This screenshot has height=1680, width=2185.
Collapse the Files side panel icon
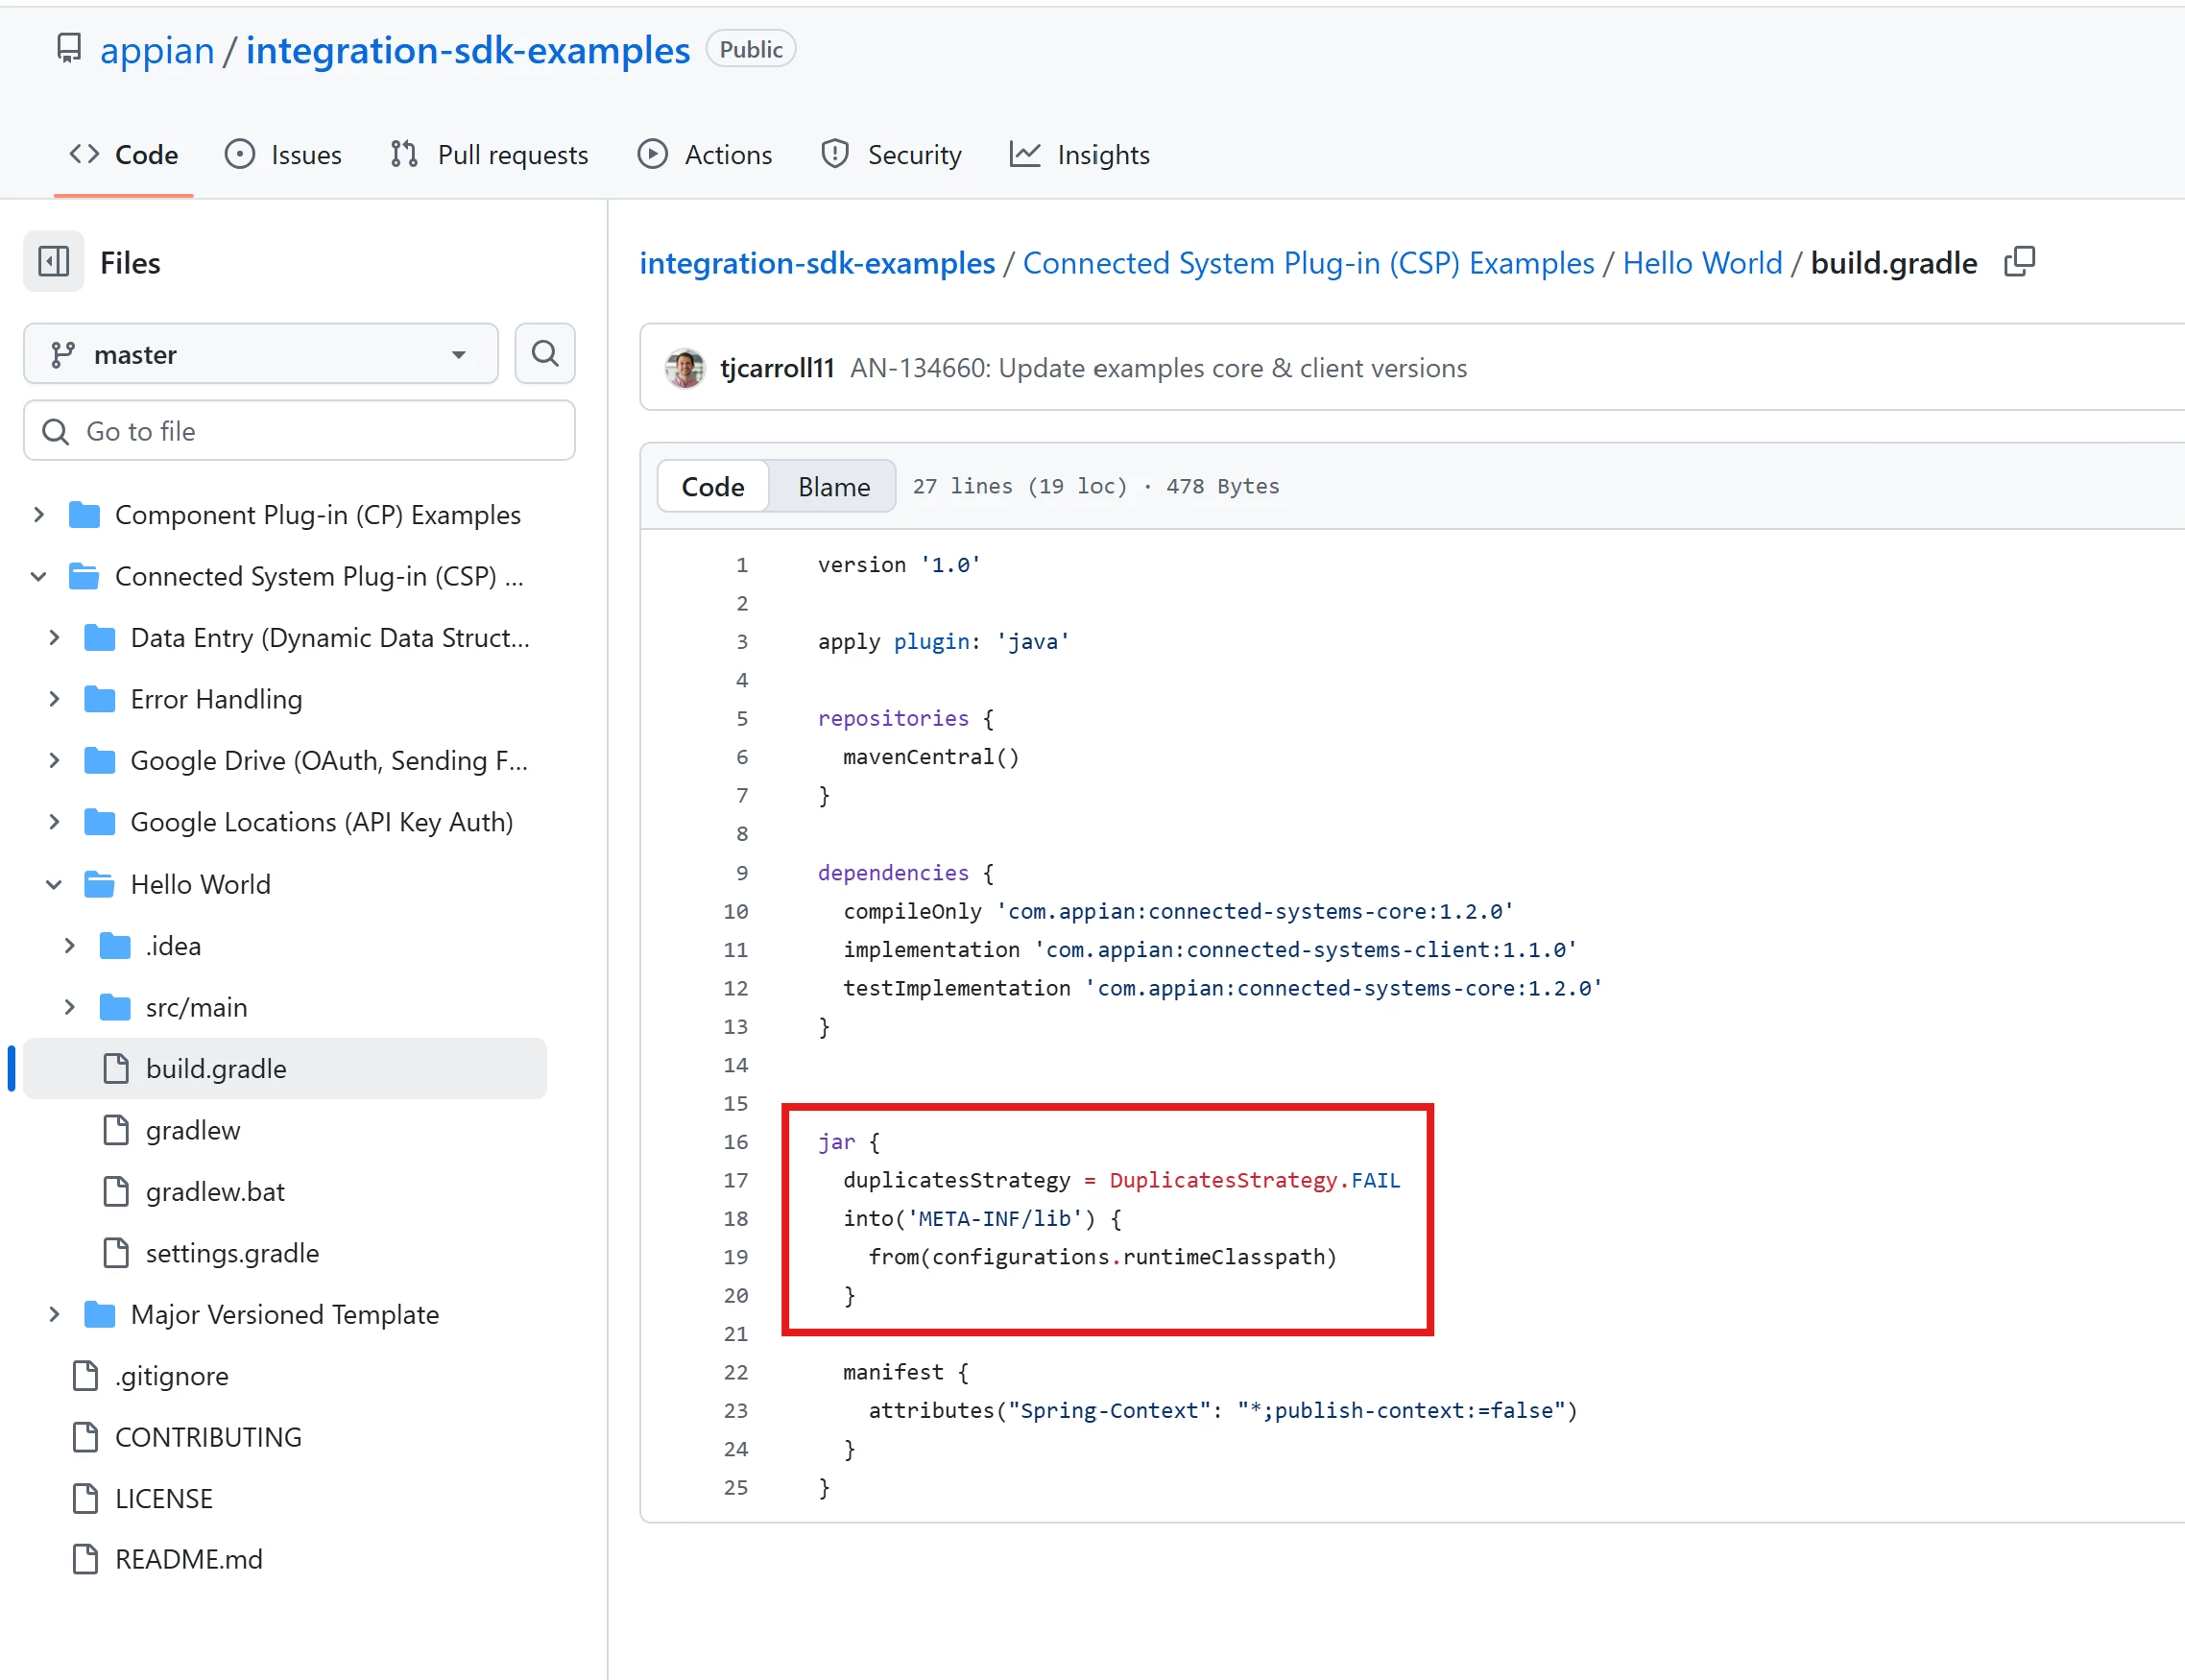pyautogui.click(x=54, y=262)
